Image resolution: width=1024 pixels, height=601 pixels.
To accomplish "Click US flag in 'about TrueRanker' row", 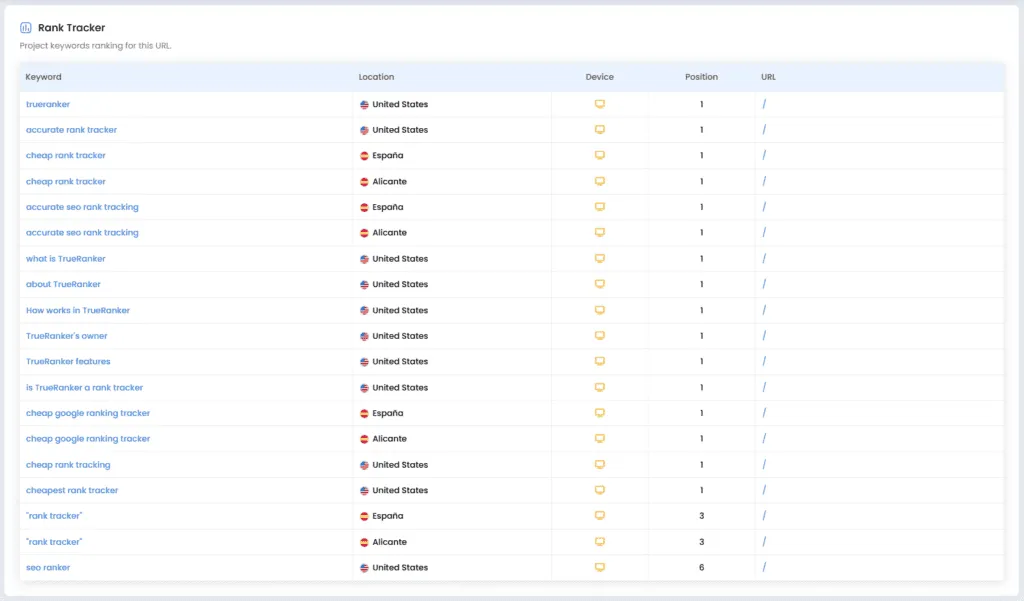I will [364, 285].
